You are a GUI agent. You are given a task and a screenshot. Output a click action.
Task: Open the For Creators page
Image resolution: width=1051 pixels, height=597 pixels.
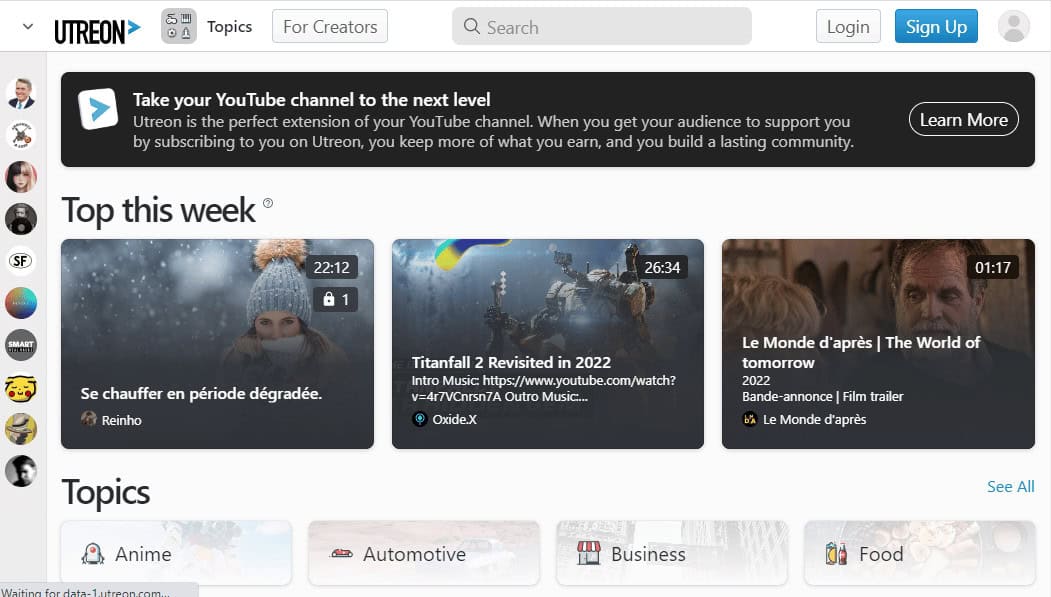330,27
